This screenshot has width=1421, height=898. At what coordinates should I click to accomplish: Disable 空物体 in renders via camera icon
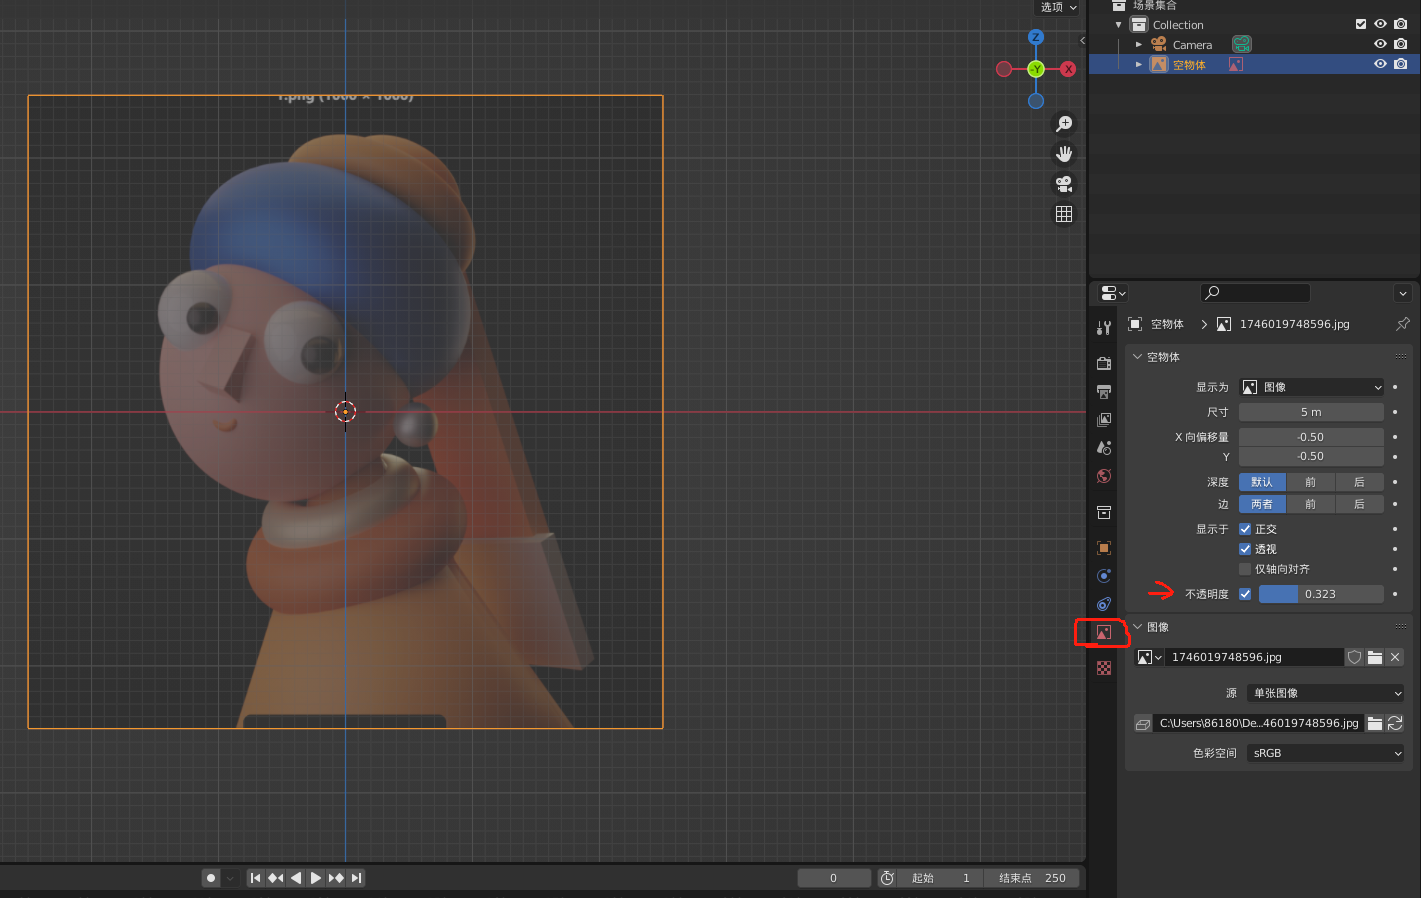[1400, 64]
